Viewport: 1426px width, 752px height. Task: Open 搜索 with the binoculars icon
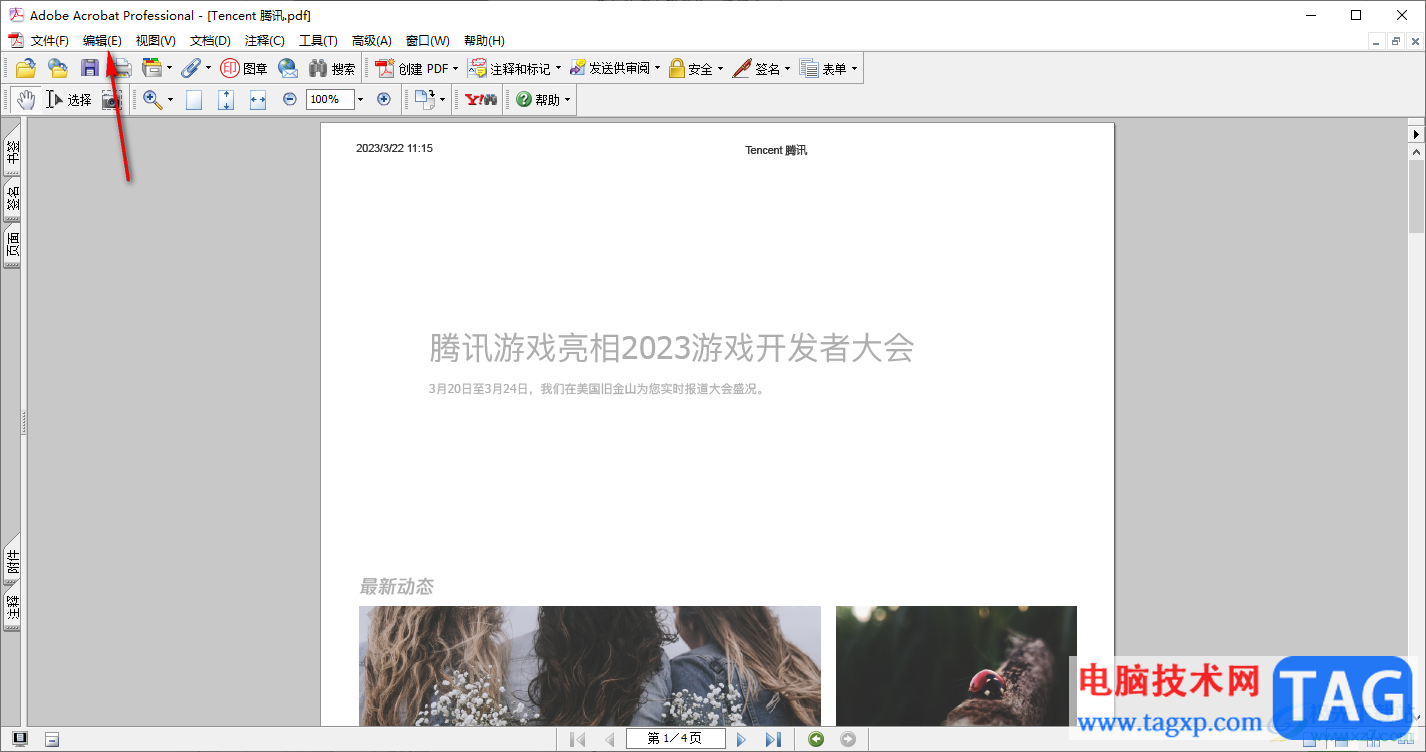coord(332,68)
